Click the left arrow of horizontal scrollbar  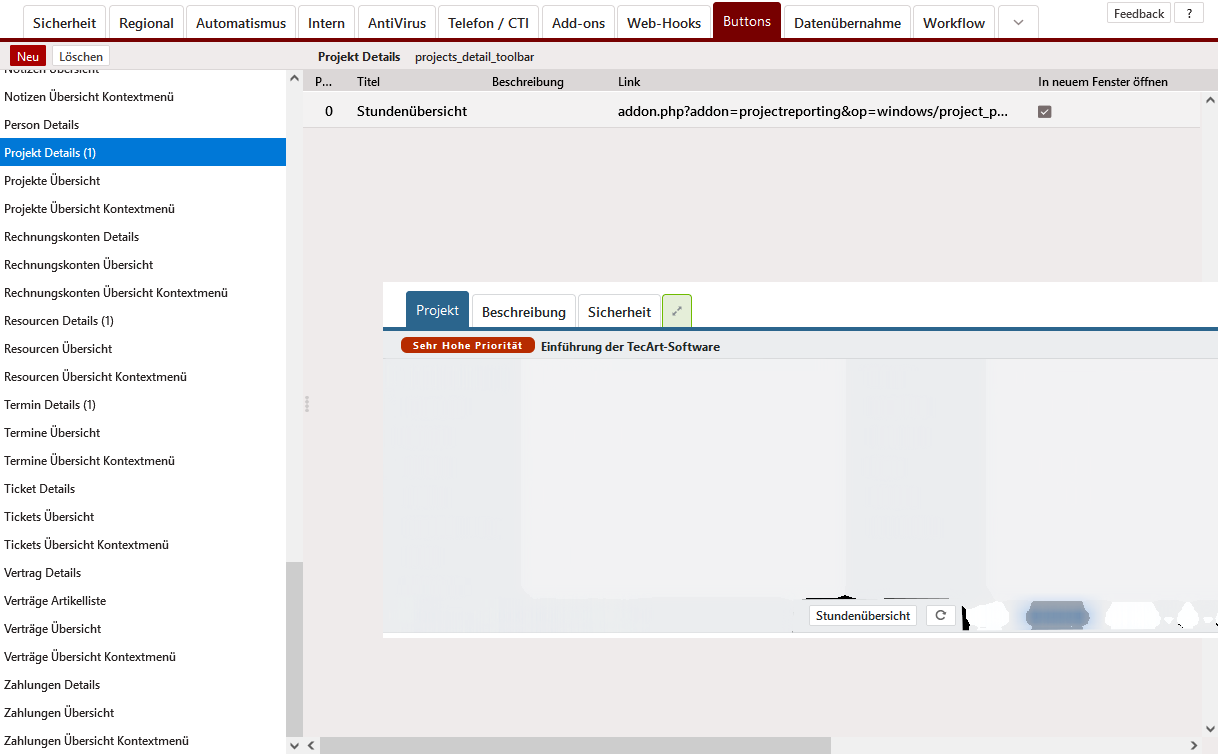(311, 745)
